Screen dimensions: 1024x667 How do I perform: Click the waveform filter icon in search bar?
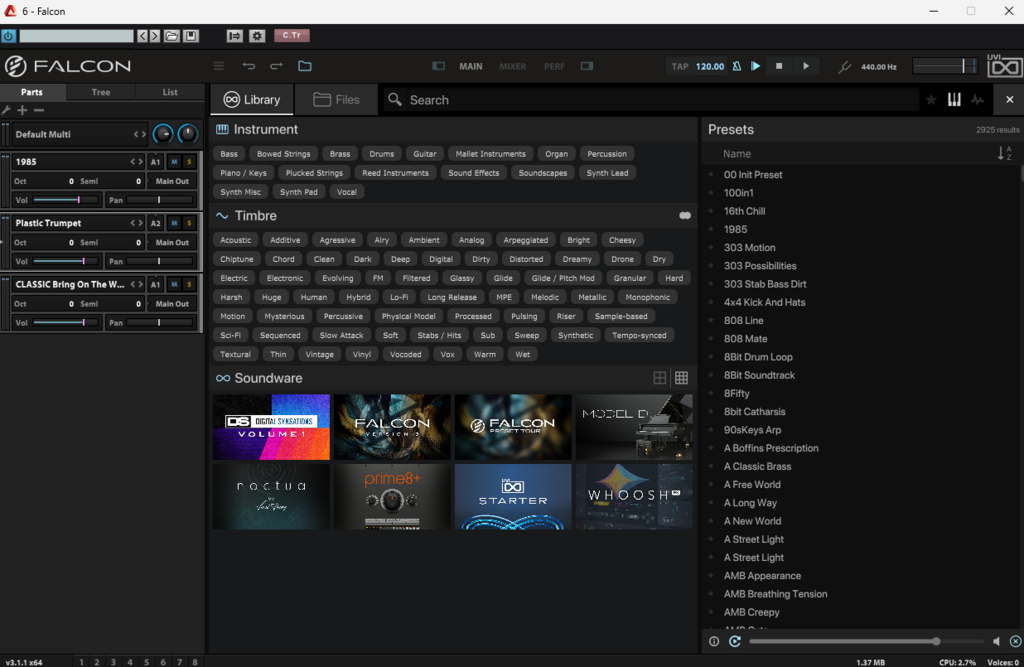point(978,100)
